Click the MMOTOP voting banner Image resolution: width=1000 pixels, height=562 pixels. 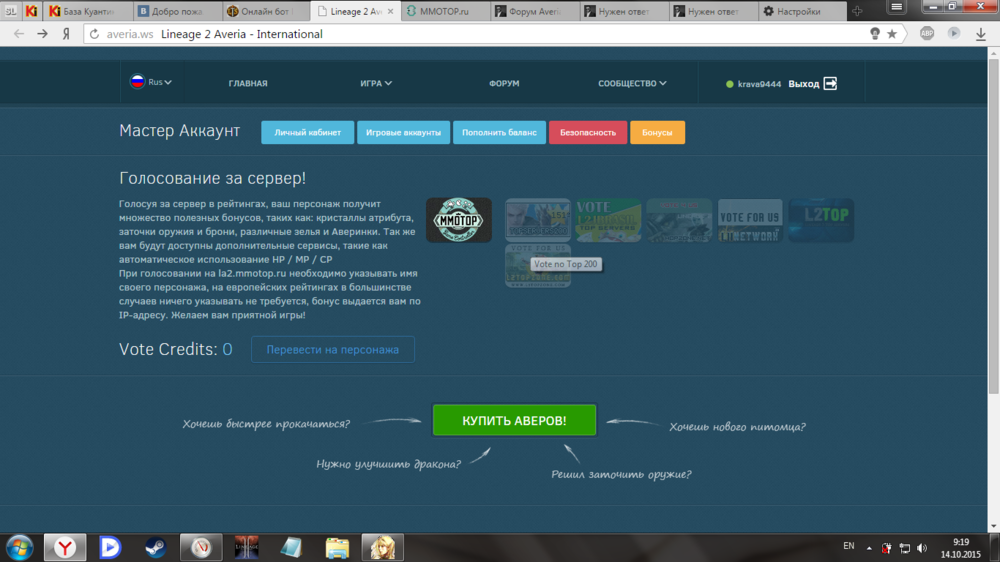[458, 220]
